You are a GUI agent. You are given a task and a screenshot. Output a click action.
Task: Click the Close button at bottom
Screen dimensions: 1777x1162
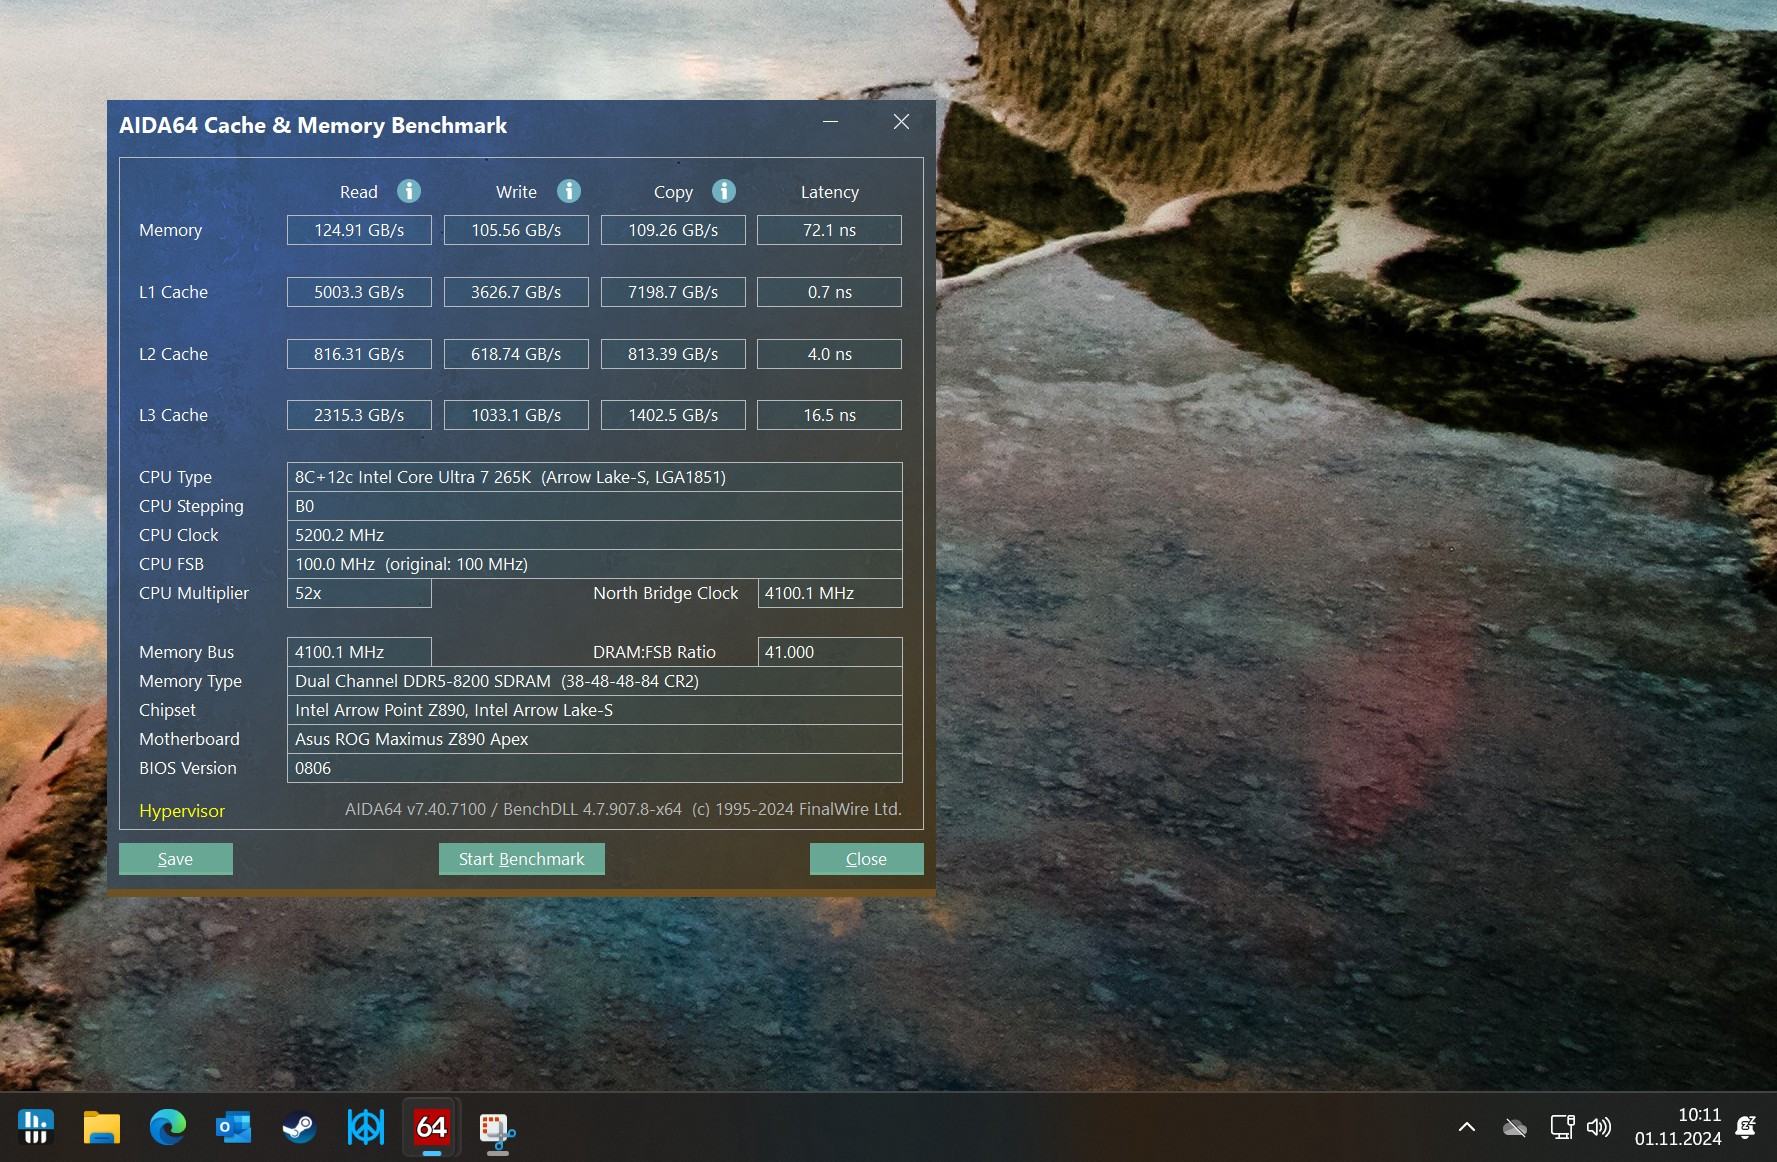point(866,859)
